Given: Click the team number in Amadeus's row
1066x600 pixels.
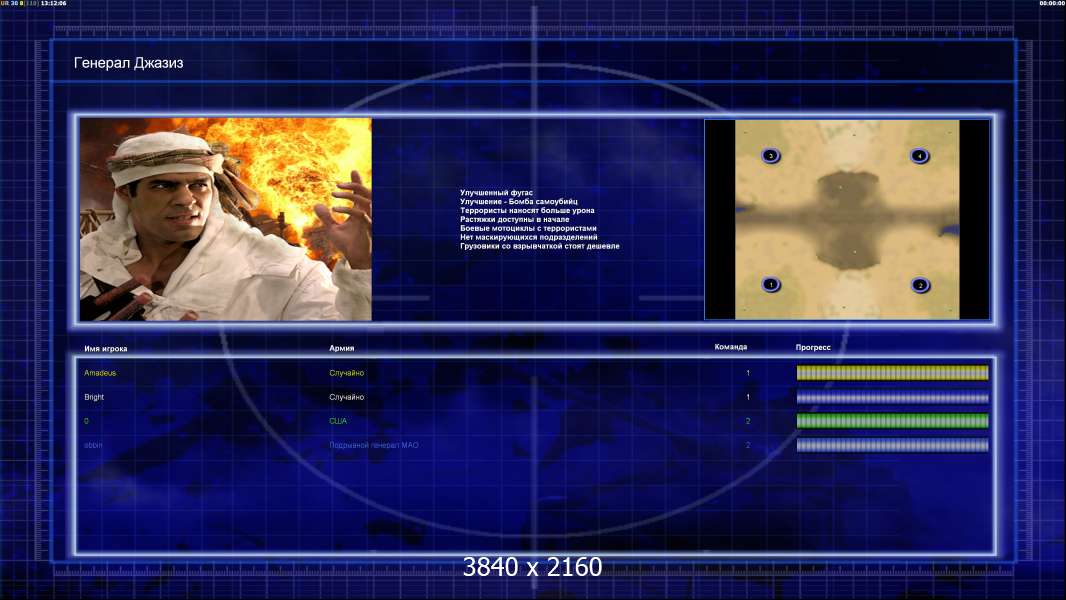Looking at the screenshot, I should tap(748, 373).
